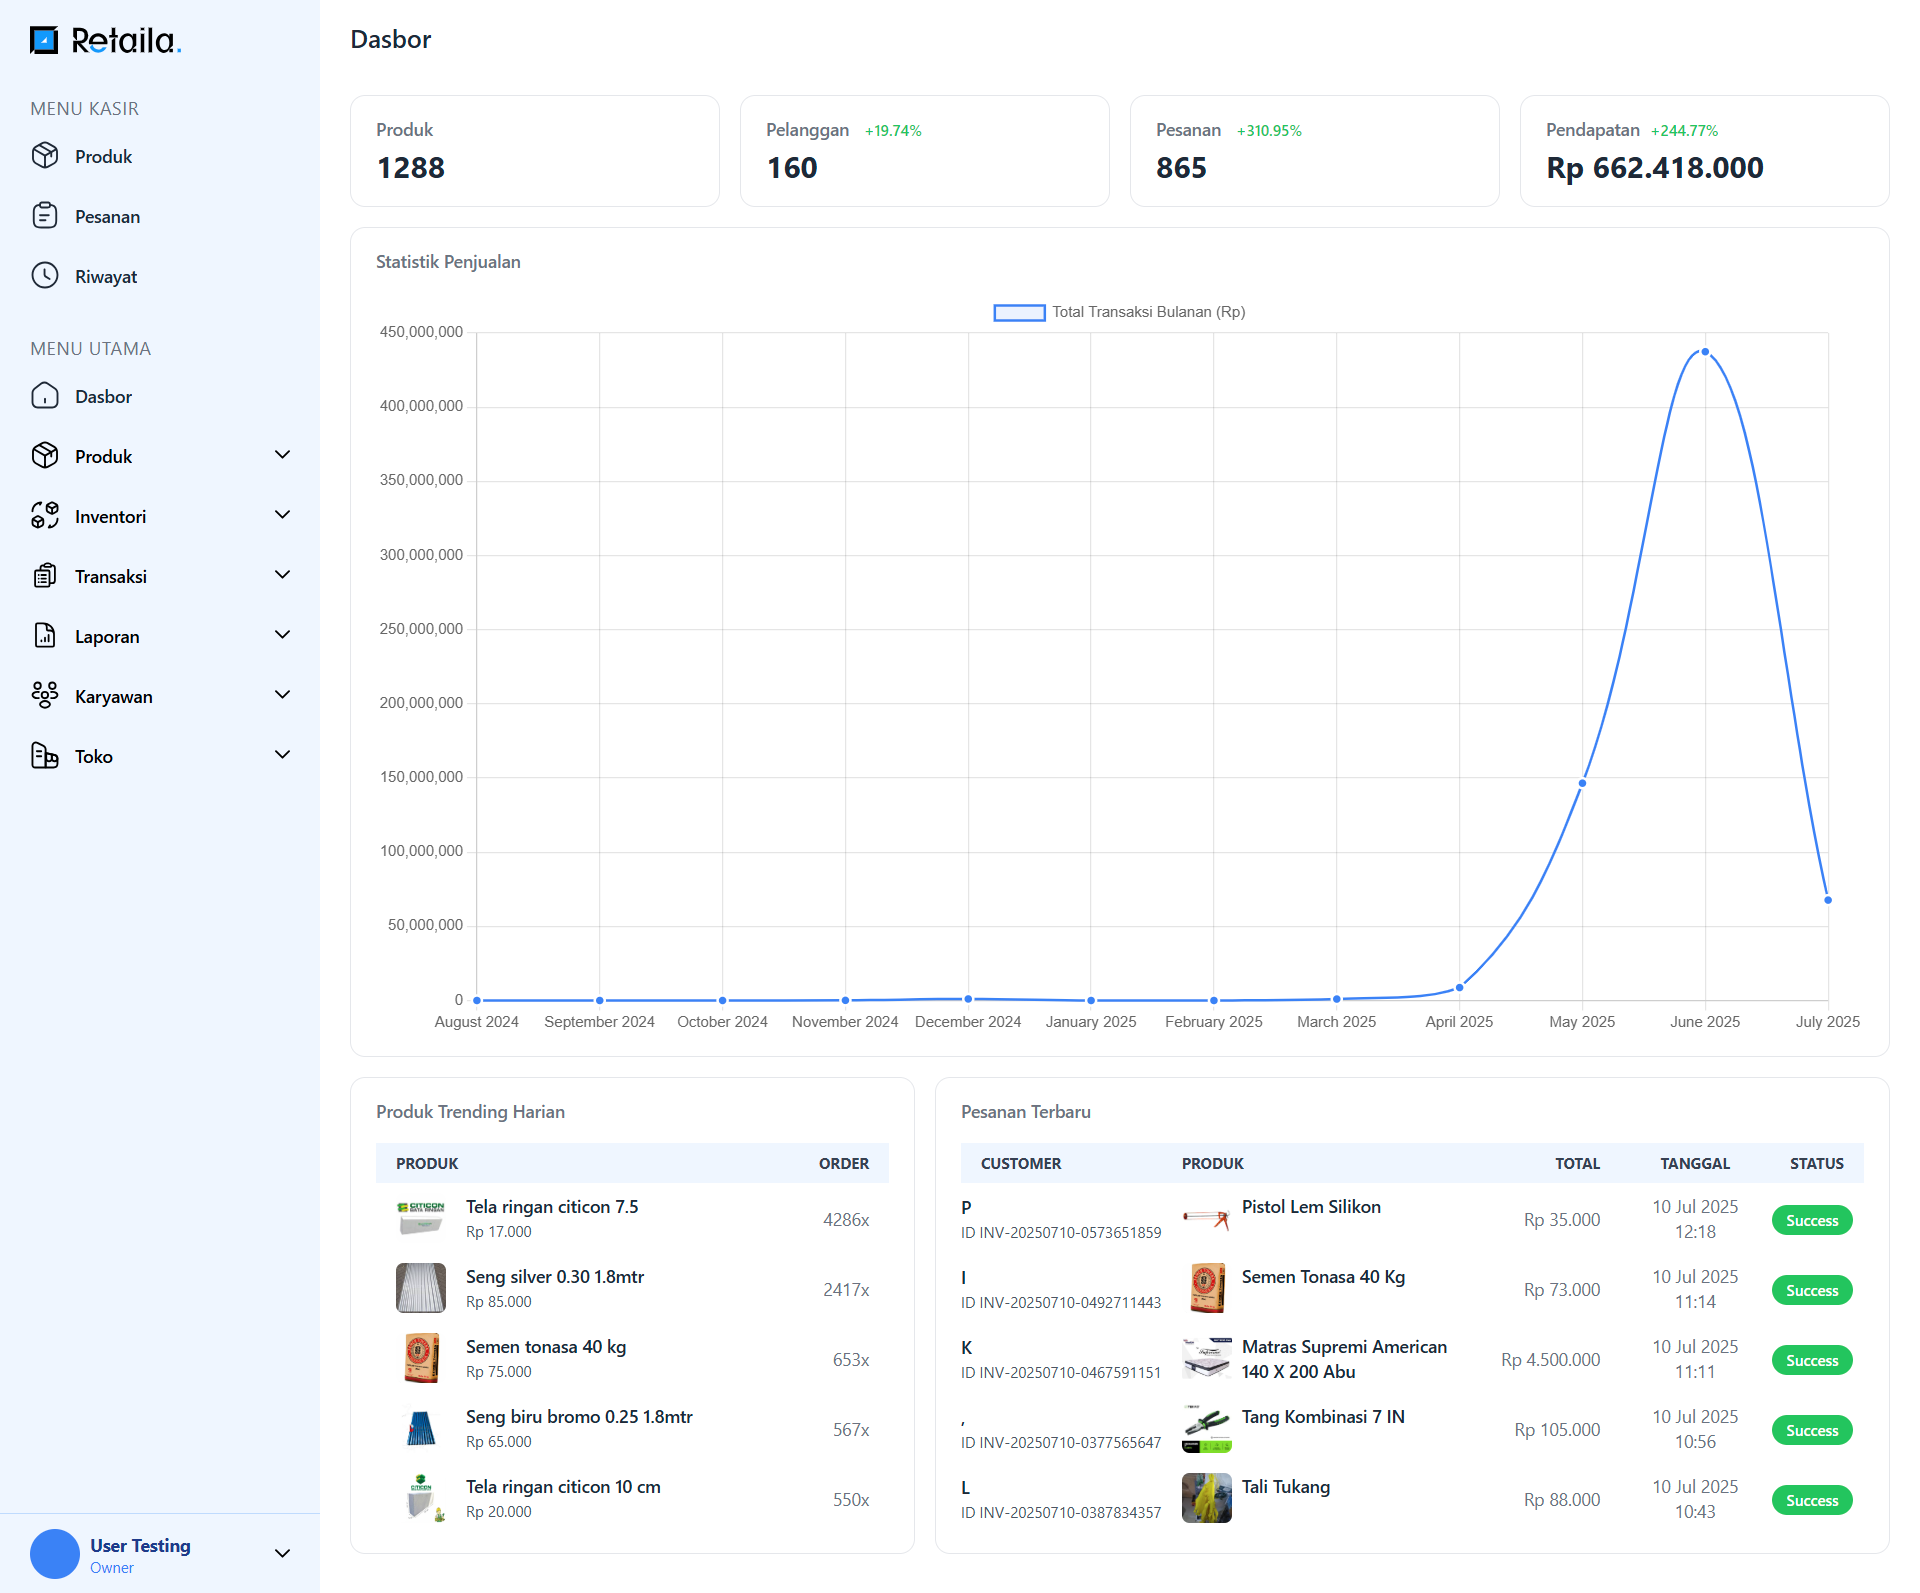Click the blue legend color swatch
This screenshot has height=1593, width=1920.
1018,312
